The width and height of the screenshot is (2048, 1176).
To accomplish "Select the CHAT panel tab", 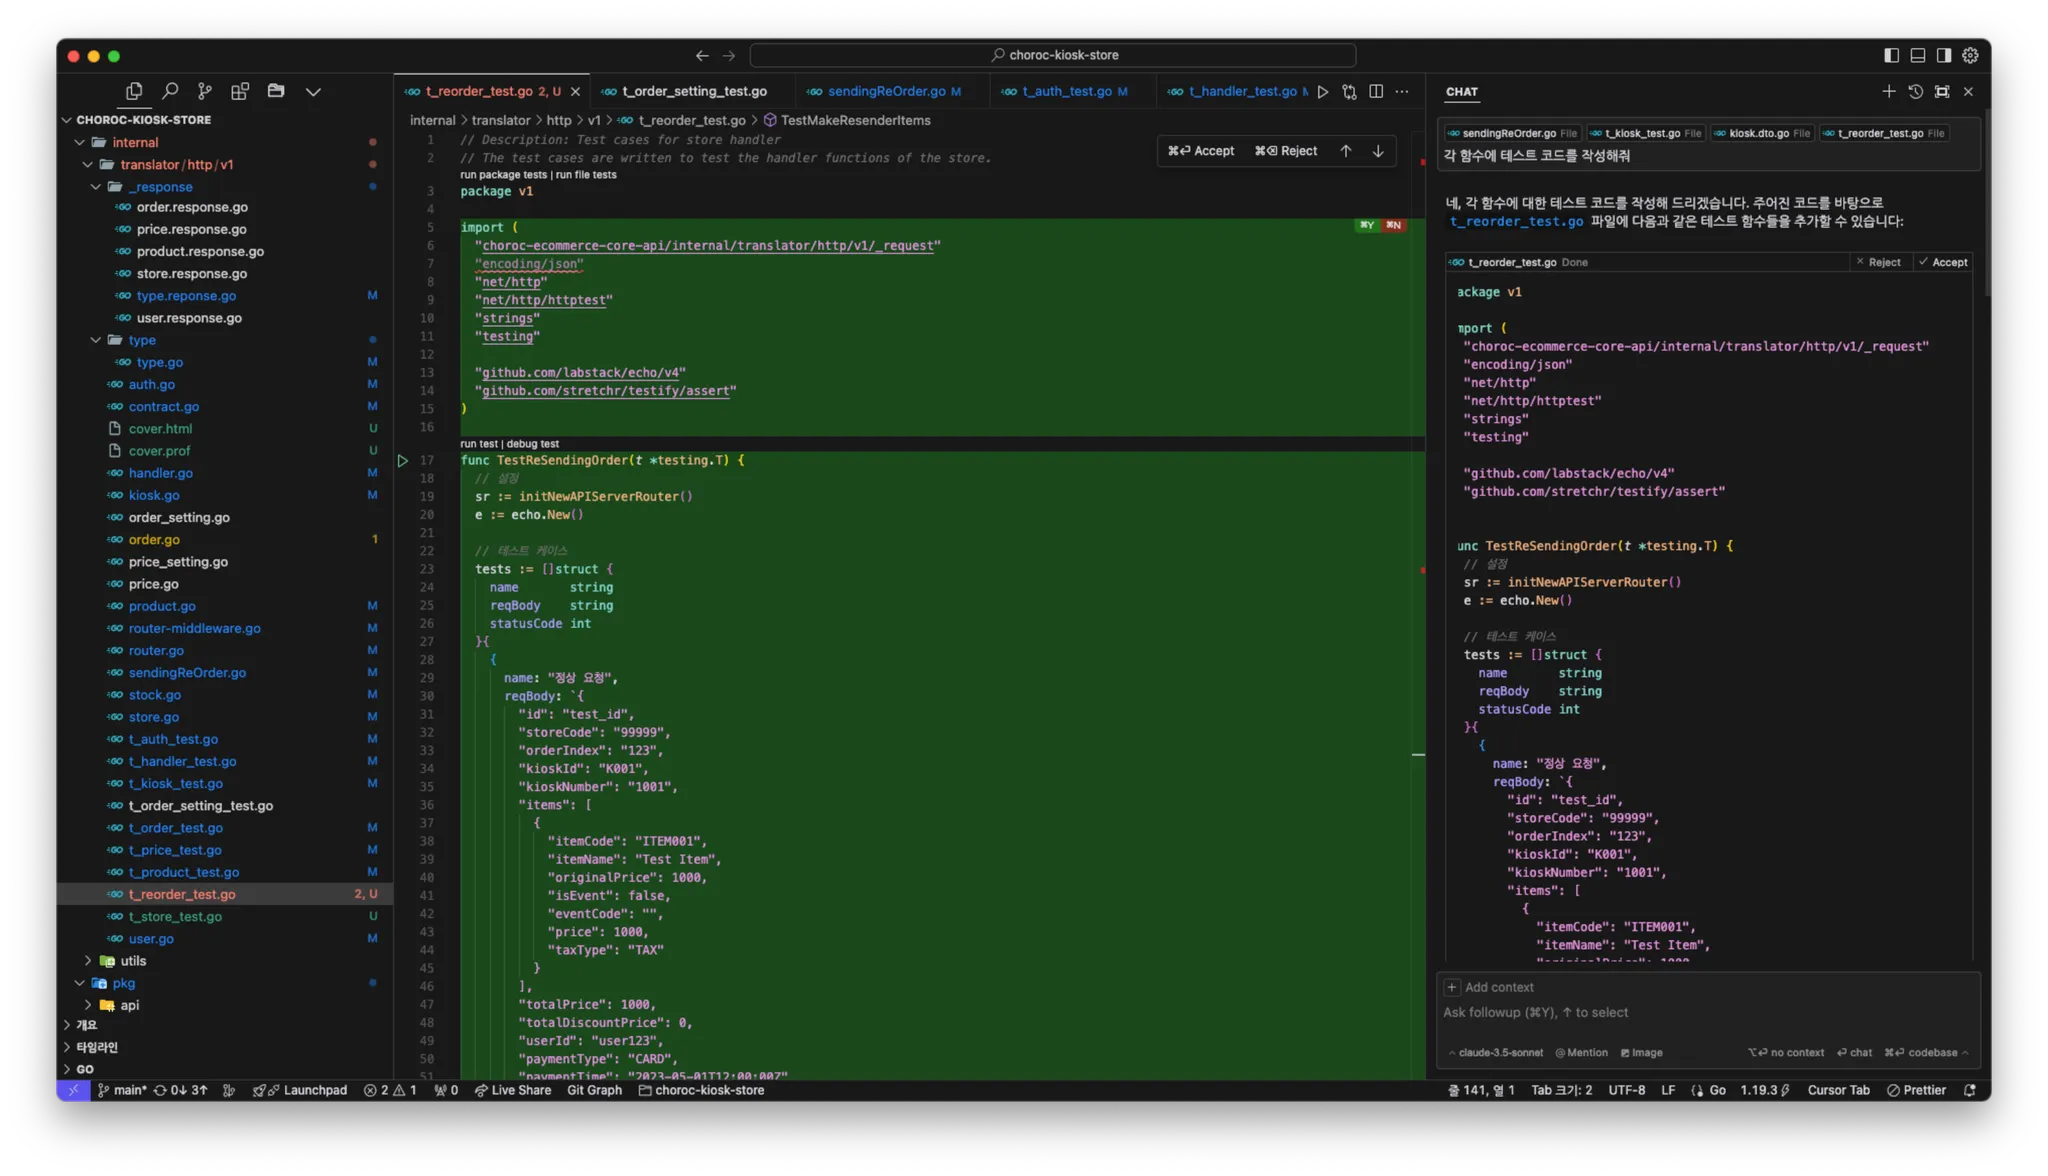I will pos(1461,91).
